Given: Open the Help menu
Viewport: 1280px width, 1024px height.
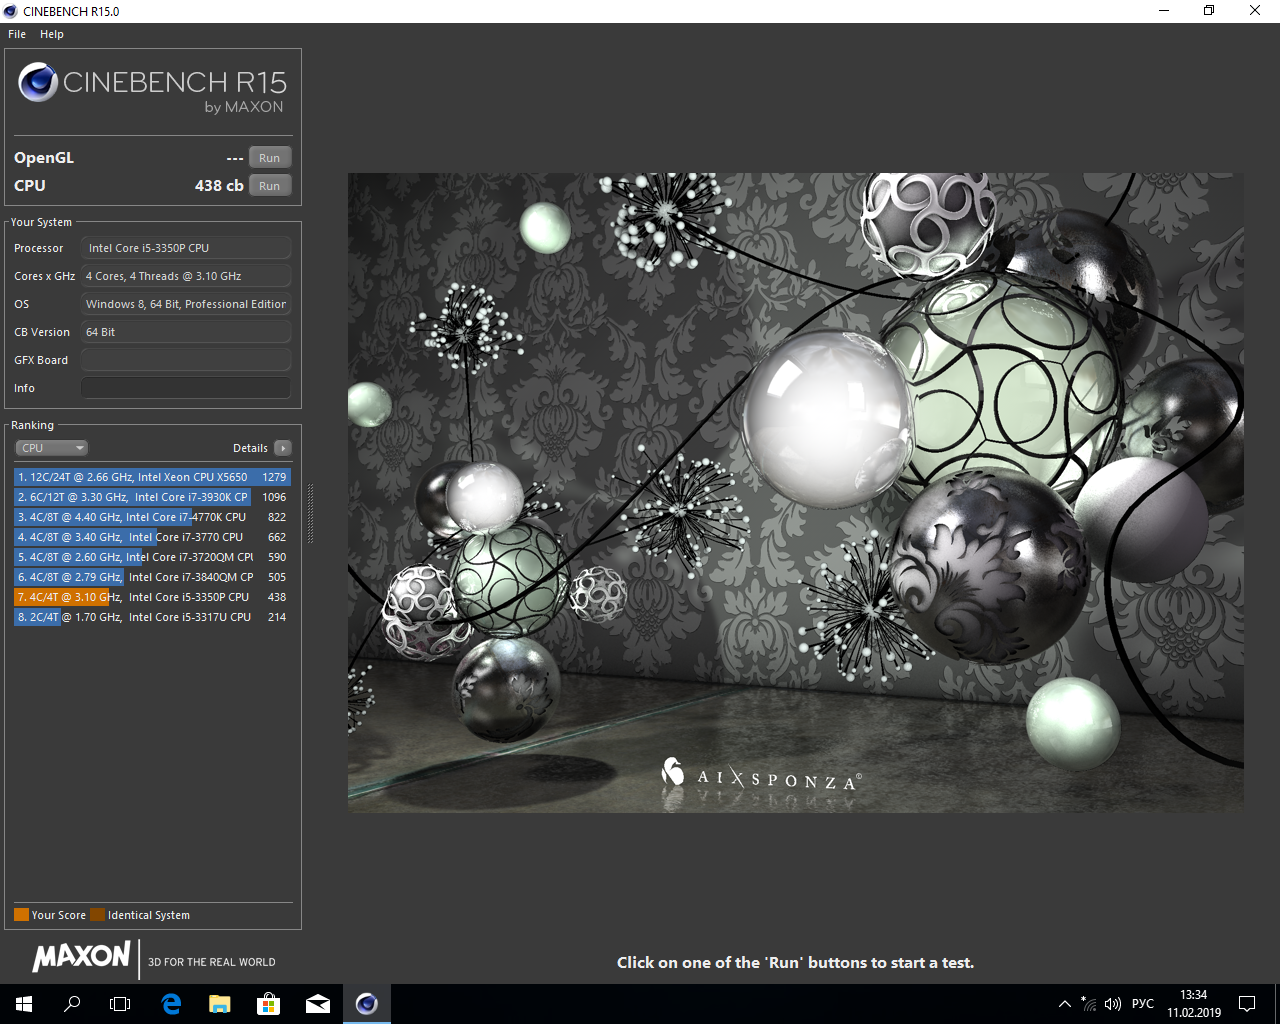Looking at the screenshot, I should [52, 34].
